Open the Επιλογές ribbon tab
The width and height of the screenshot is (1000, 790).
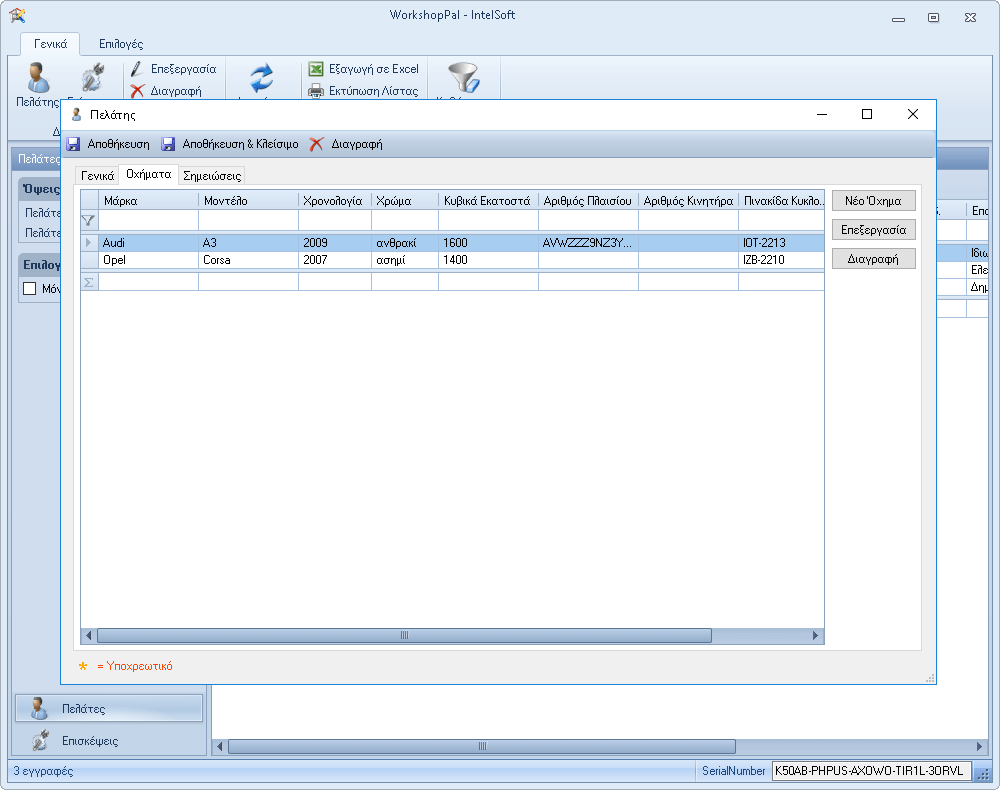[120, 44]
